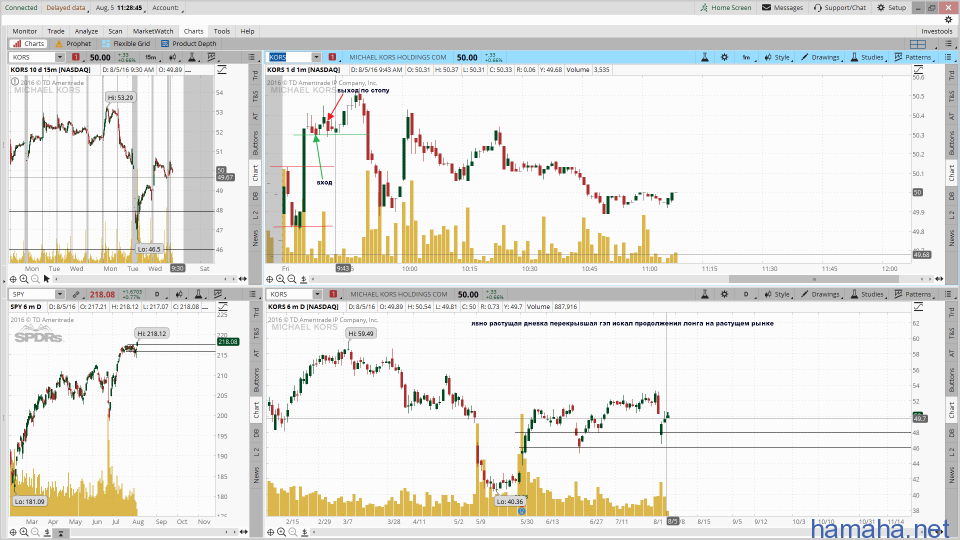Viewport: 960px width, 540px height.
Task: Click the gear icon below Setup
Action: (948, 20)
